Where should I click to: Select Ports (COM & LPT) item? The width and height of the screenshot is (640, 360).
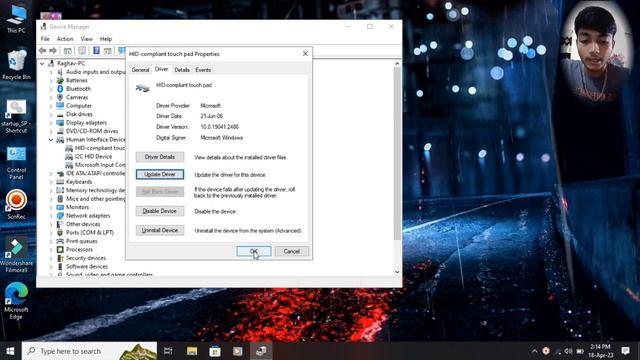coord(90,233)
